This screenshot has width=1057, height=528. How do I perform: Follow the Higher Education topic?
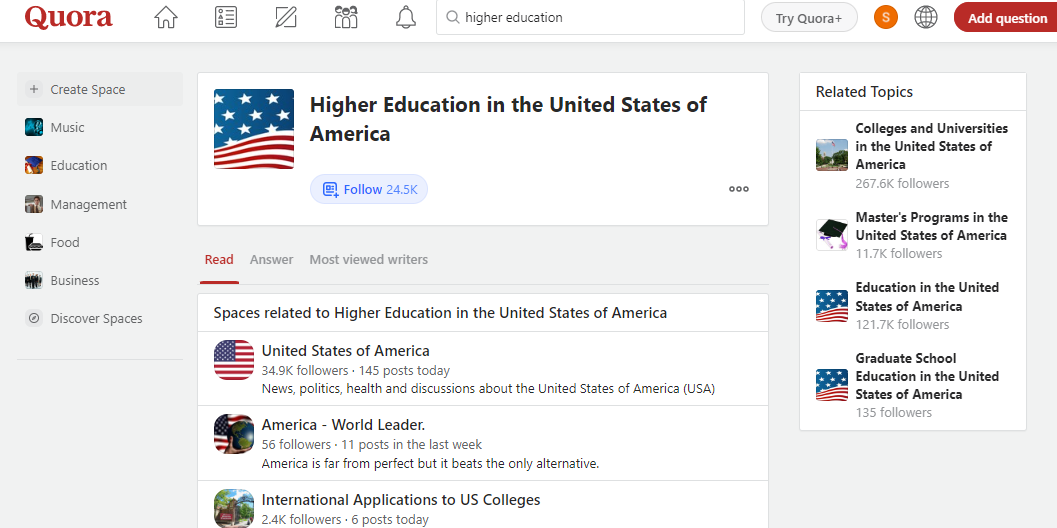point(369,189)
